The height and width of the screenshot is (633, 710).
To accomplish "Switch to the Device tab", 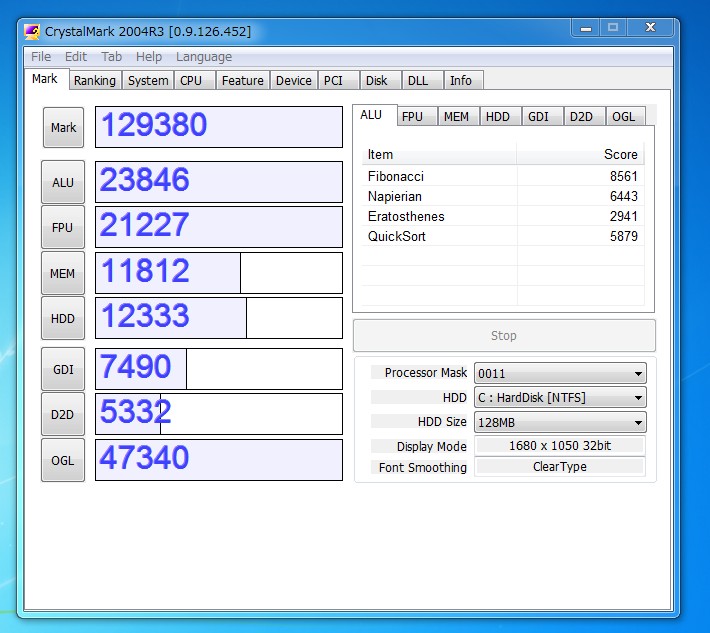I will point(293,80).
